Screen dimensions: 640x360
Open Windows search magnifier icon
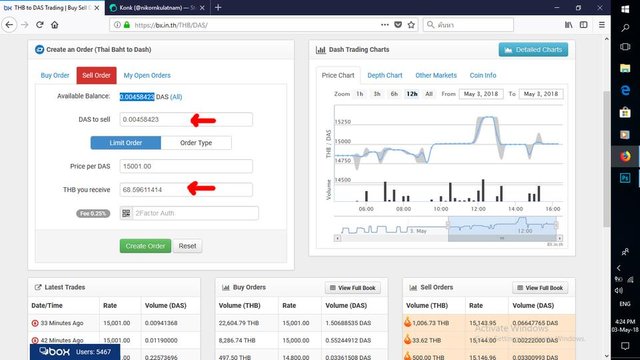coord(625,28)
